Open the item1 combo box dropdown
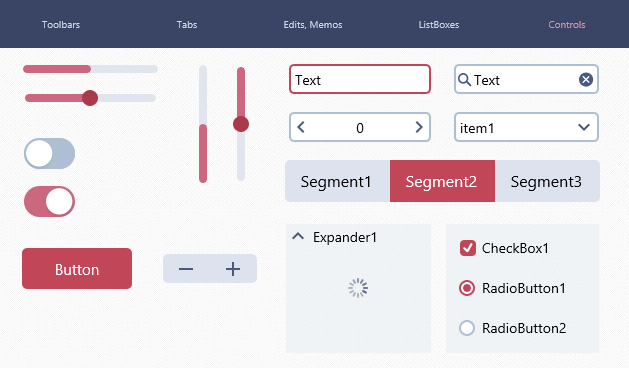The width and height of the screenshot is (629, 368). (526, 127)
